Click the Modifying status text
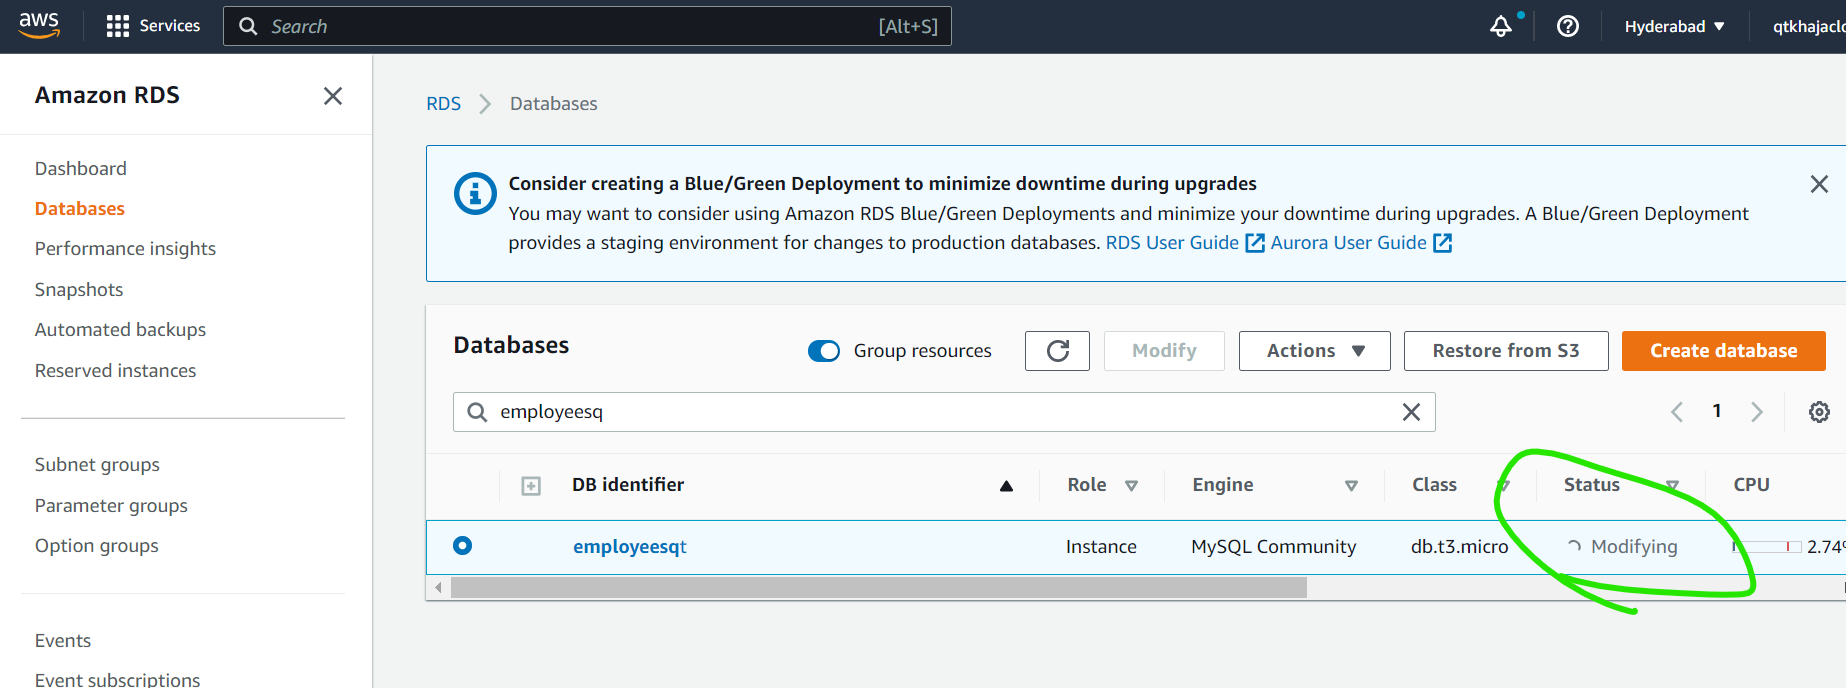 click(x=1634, y=547)
